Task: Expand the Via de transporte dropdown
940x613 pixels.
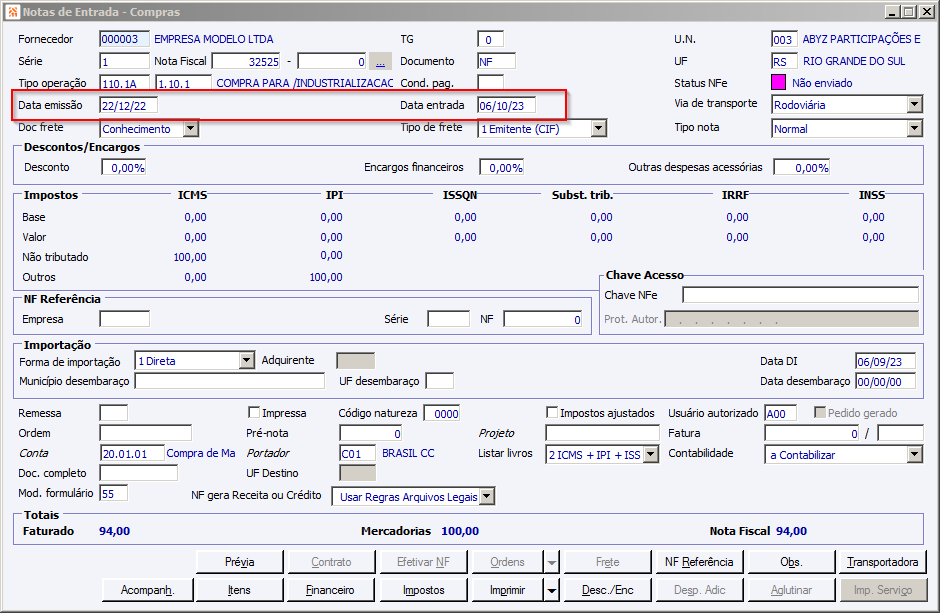Action: point(914,104)
